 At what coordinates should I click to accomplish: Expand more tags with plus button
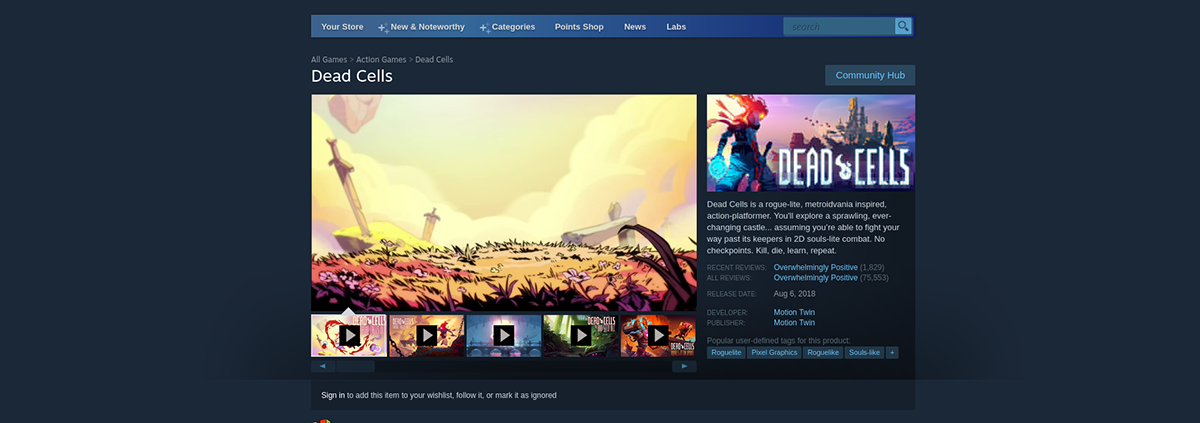[892, 353]
